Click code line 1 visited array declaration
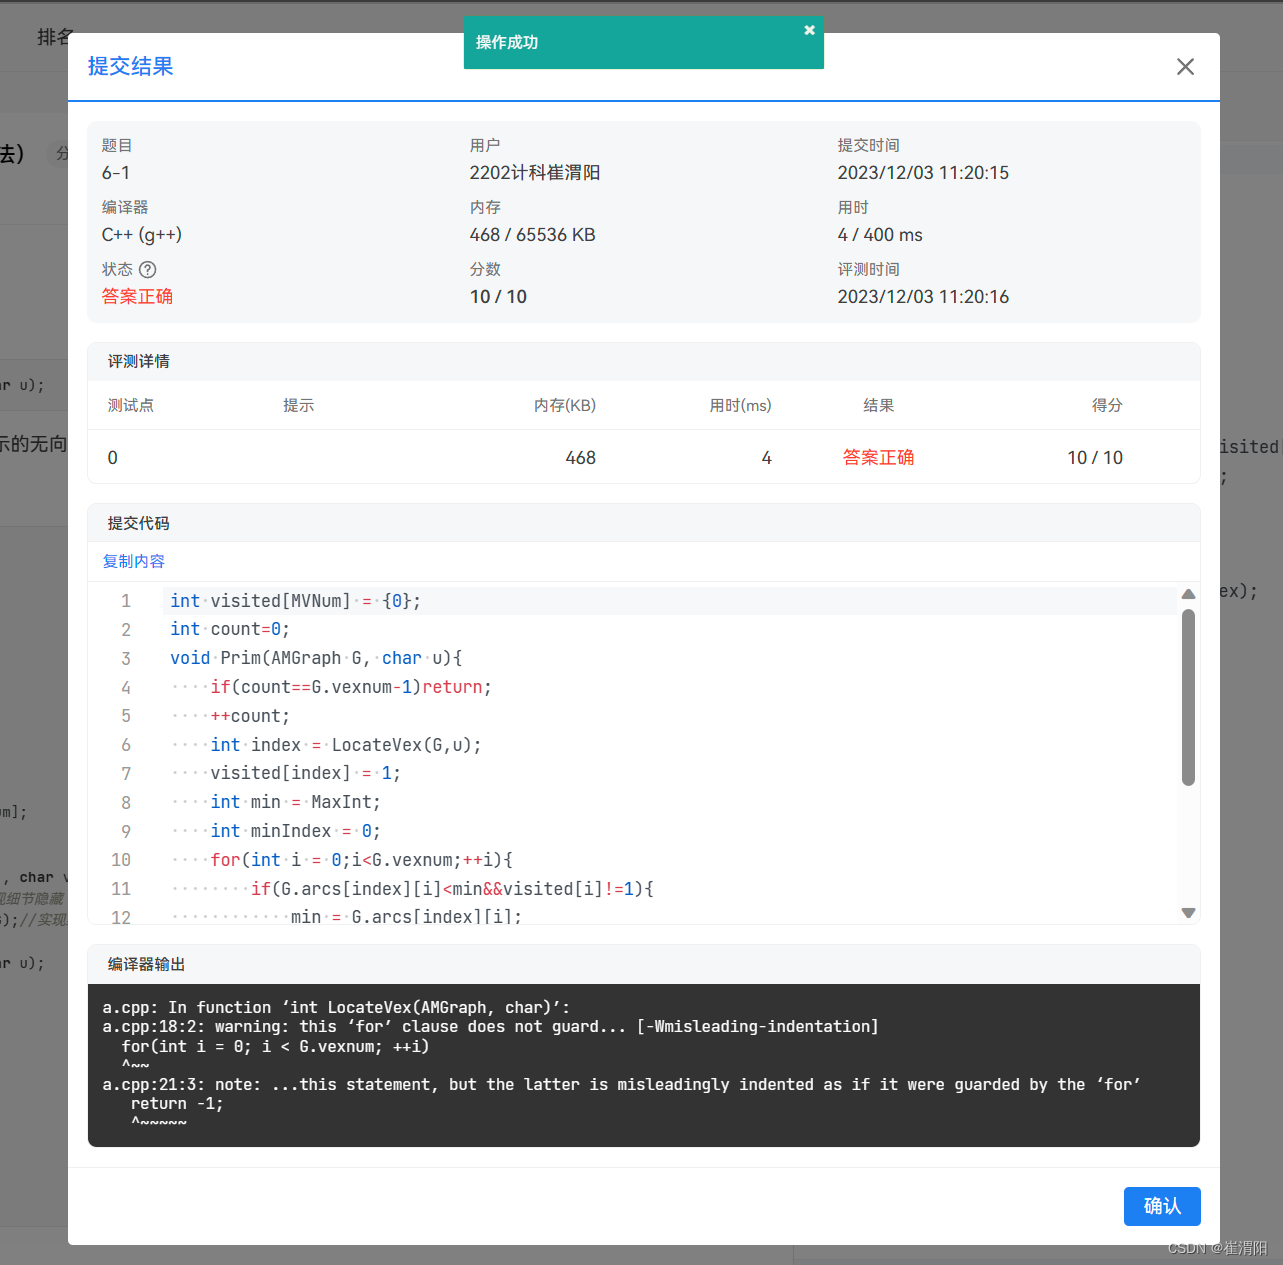Viewport: 1283px width, 1265px height. pyautogui.click(x=296, y=601)
